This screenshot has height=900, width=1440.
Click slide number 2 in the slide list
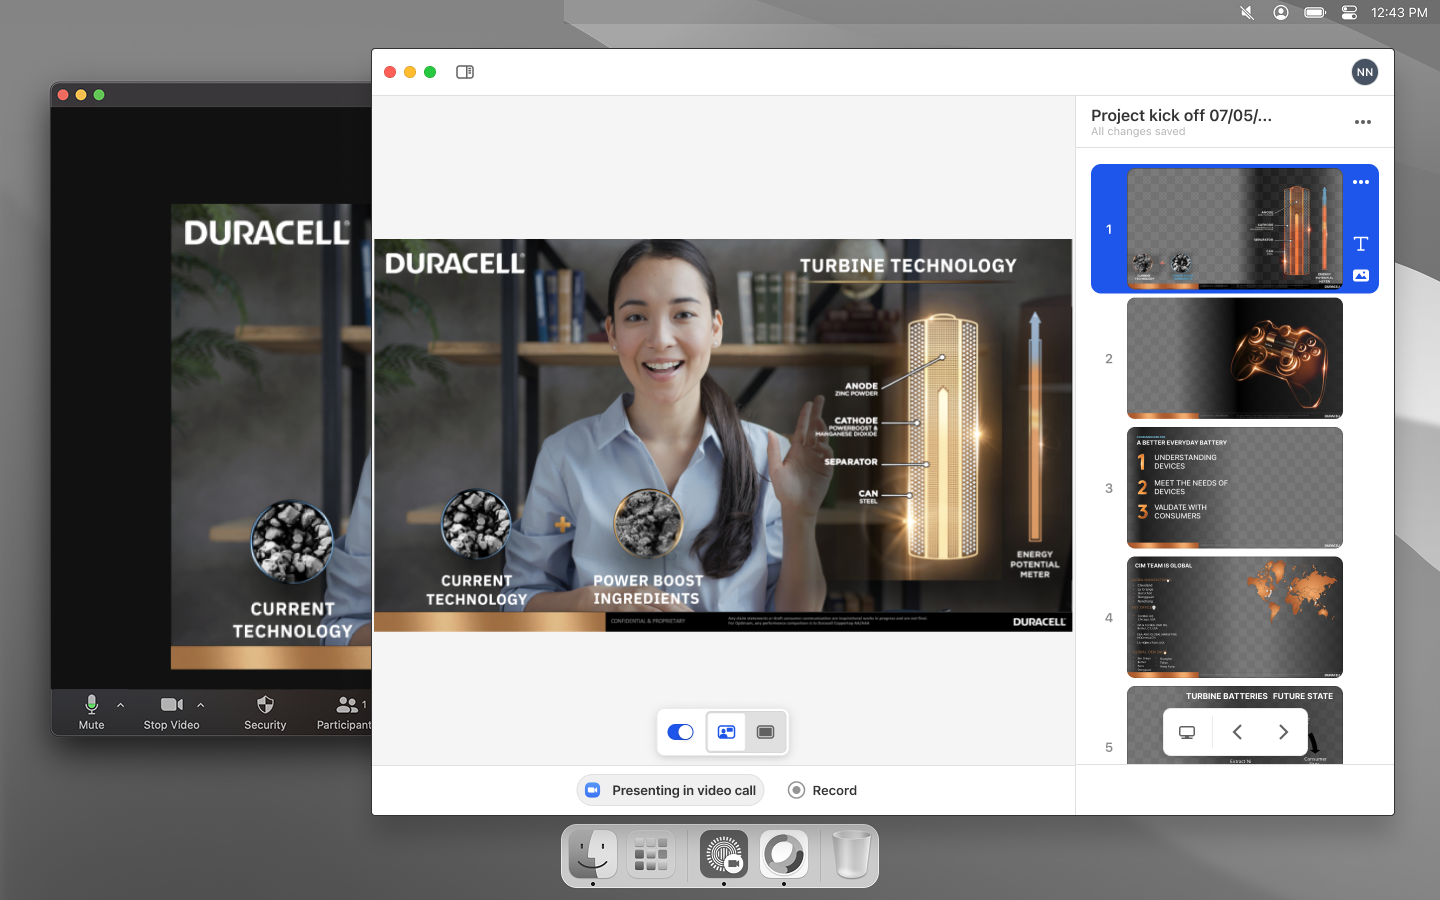pos(1108,359)
